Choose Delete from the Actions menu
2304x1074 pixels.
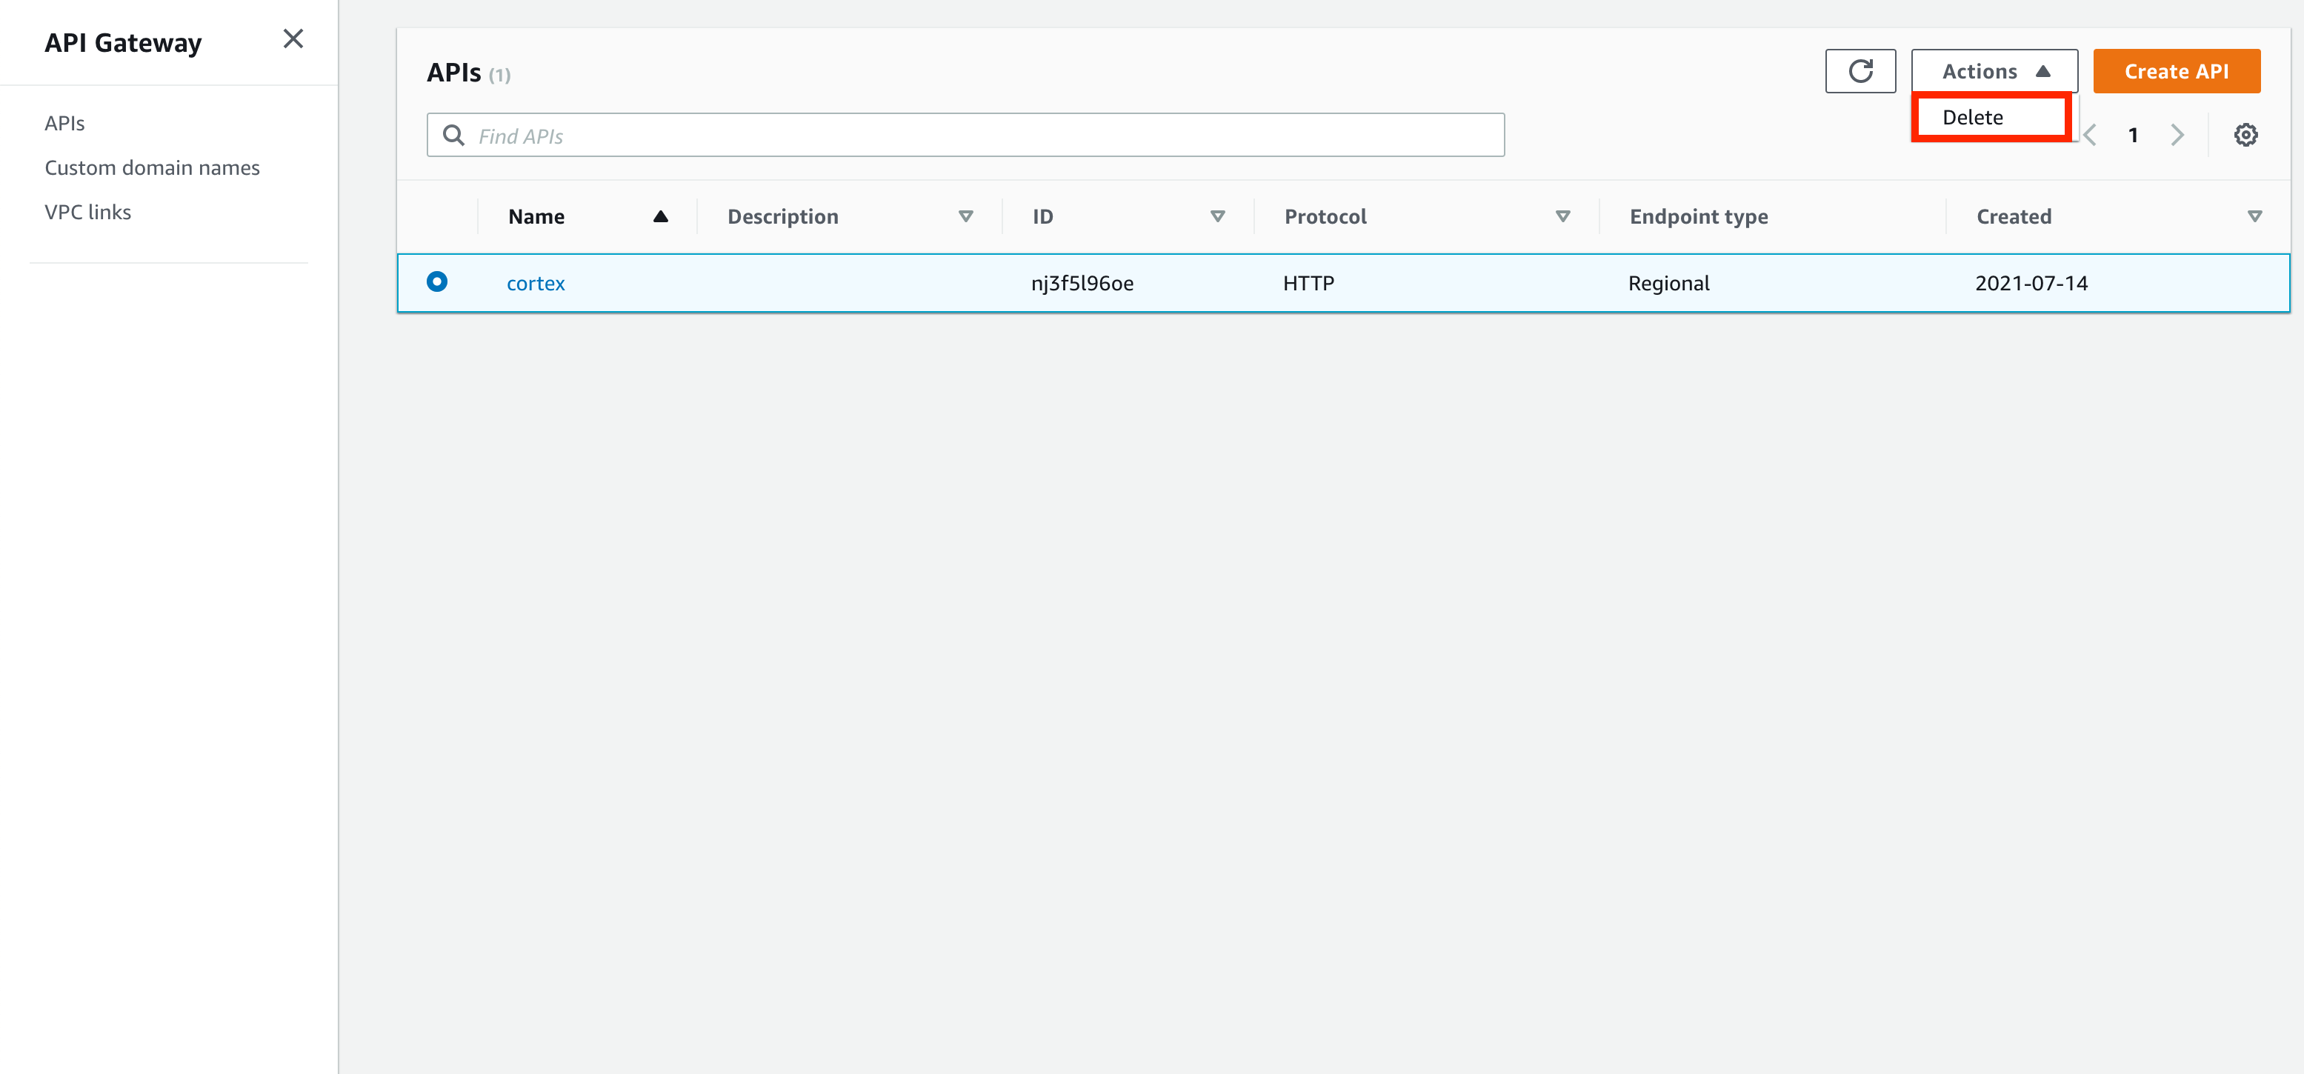click(x=1973, y=117)
